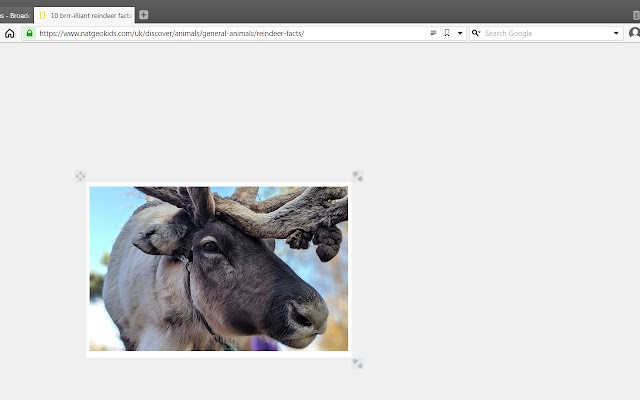Image resolution: width=640 pixels, height=400 pixels.
Task: Switch to the partially hidden 'Broad' tab
Action: click(x=15, y=15)
